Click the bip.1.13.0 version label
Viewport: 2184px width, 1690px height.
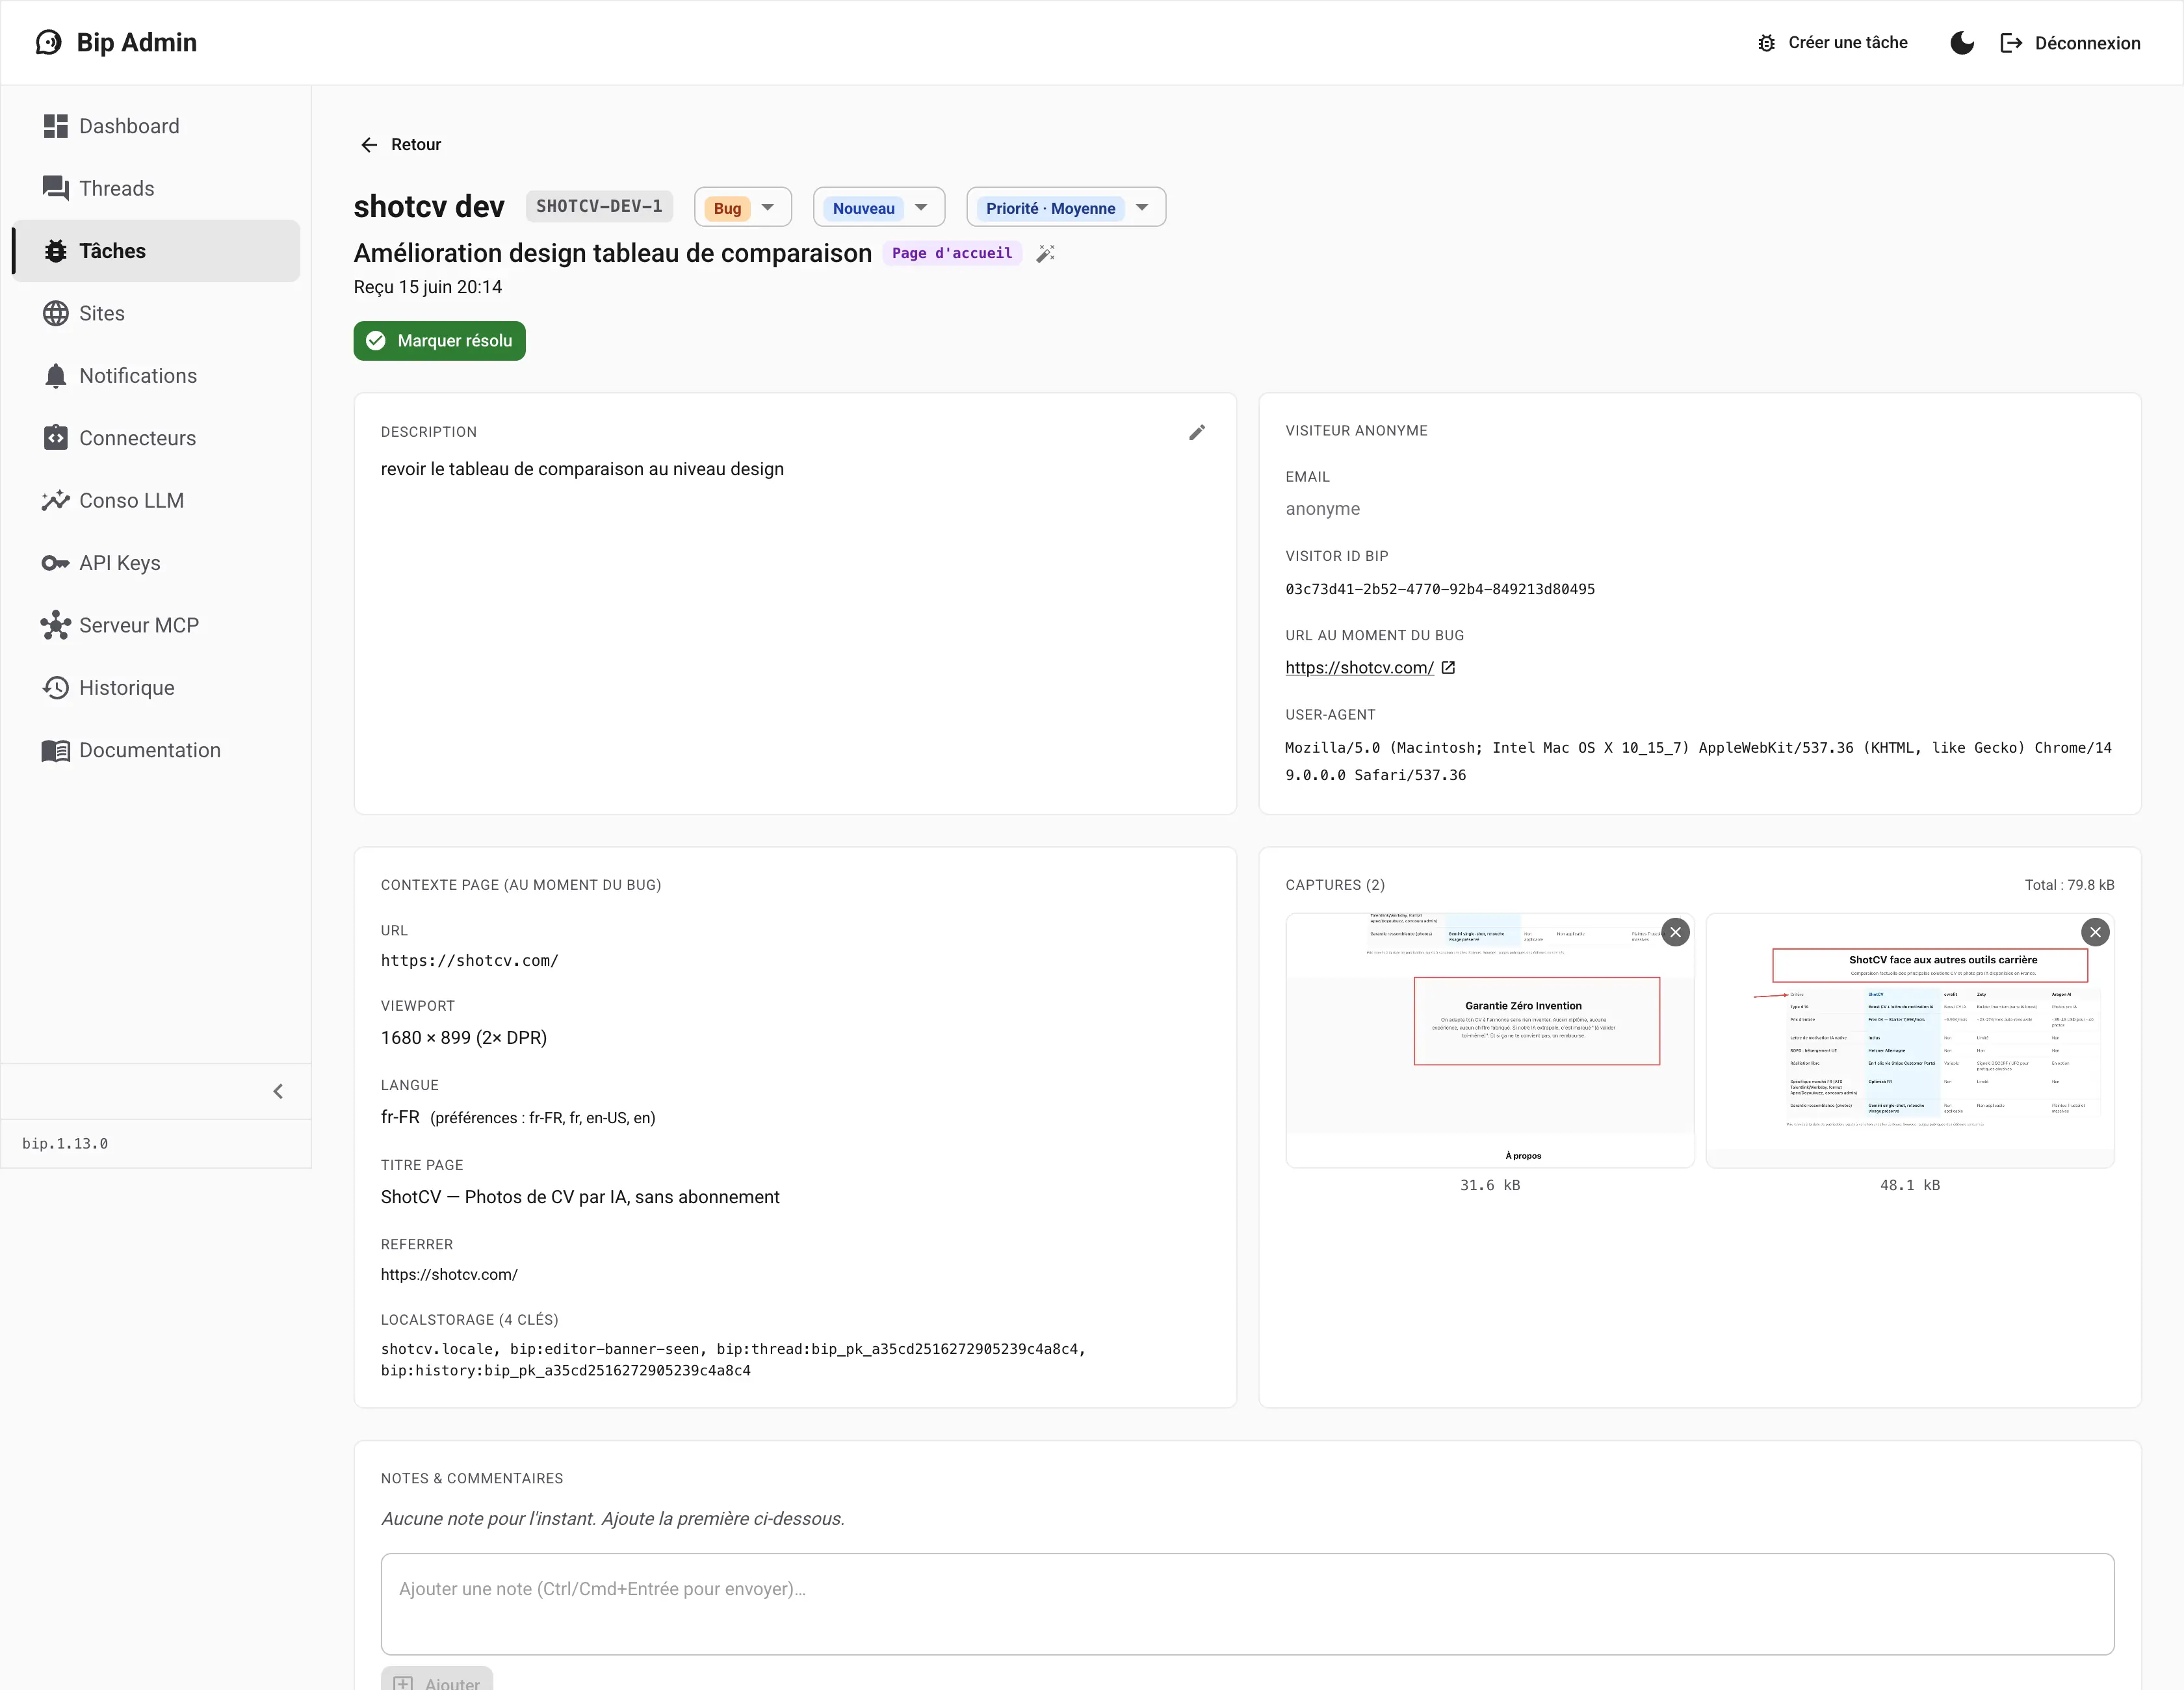(65, 1143)
